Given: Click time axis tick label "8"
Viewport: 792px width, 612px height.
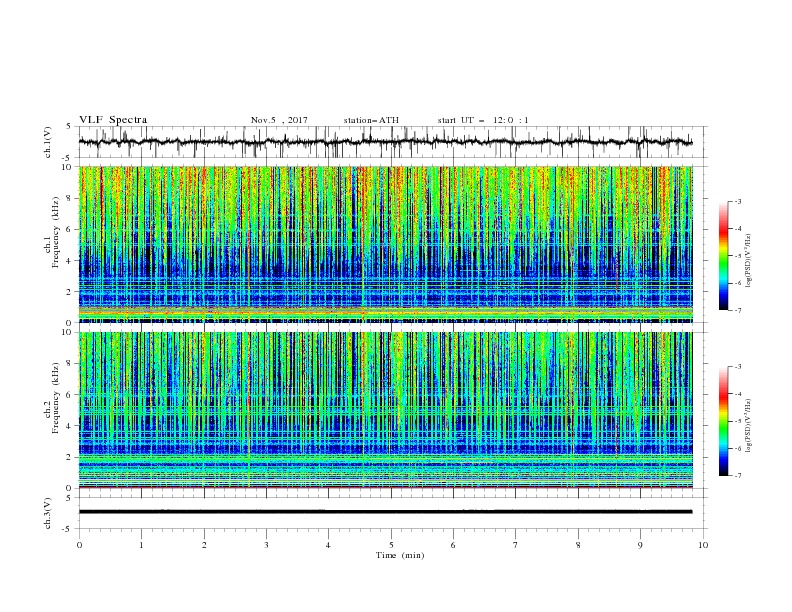Looking at the screenshot, I should click(578, 545).
